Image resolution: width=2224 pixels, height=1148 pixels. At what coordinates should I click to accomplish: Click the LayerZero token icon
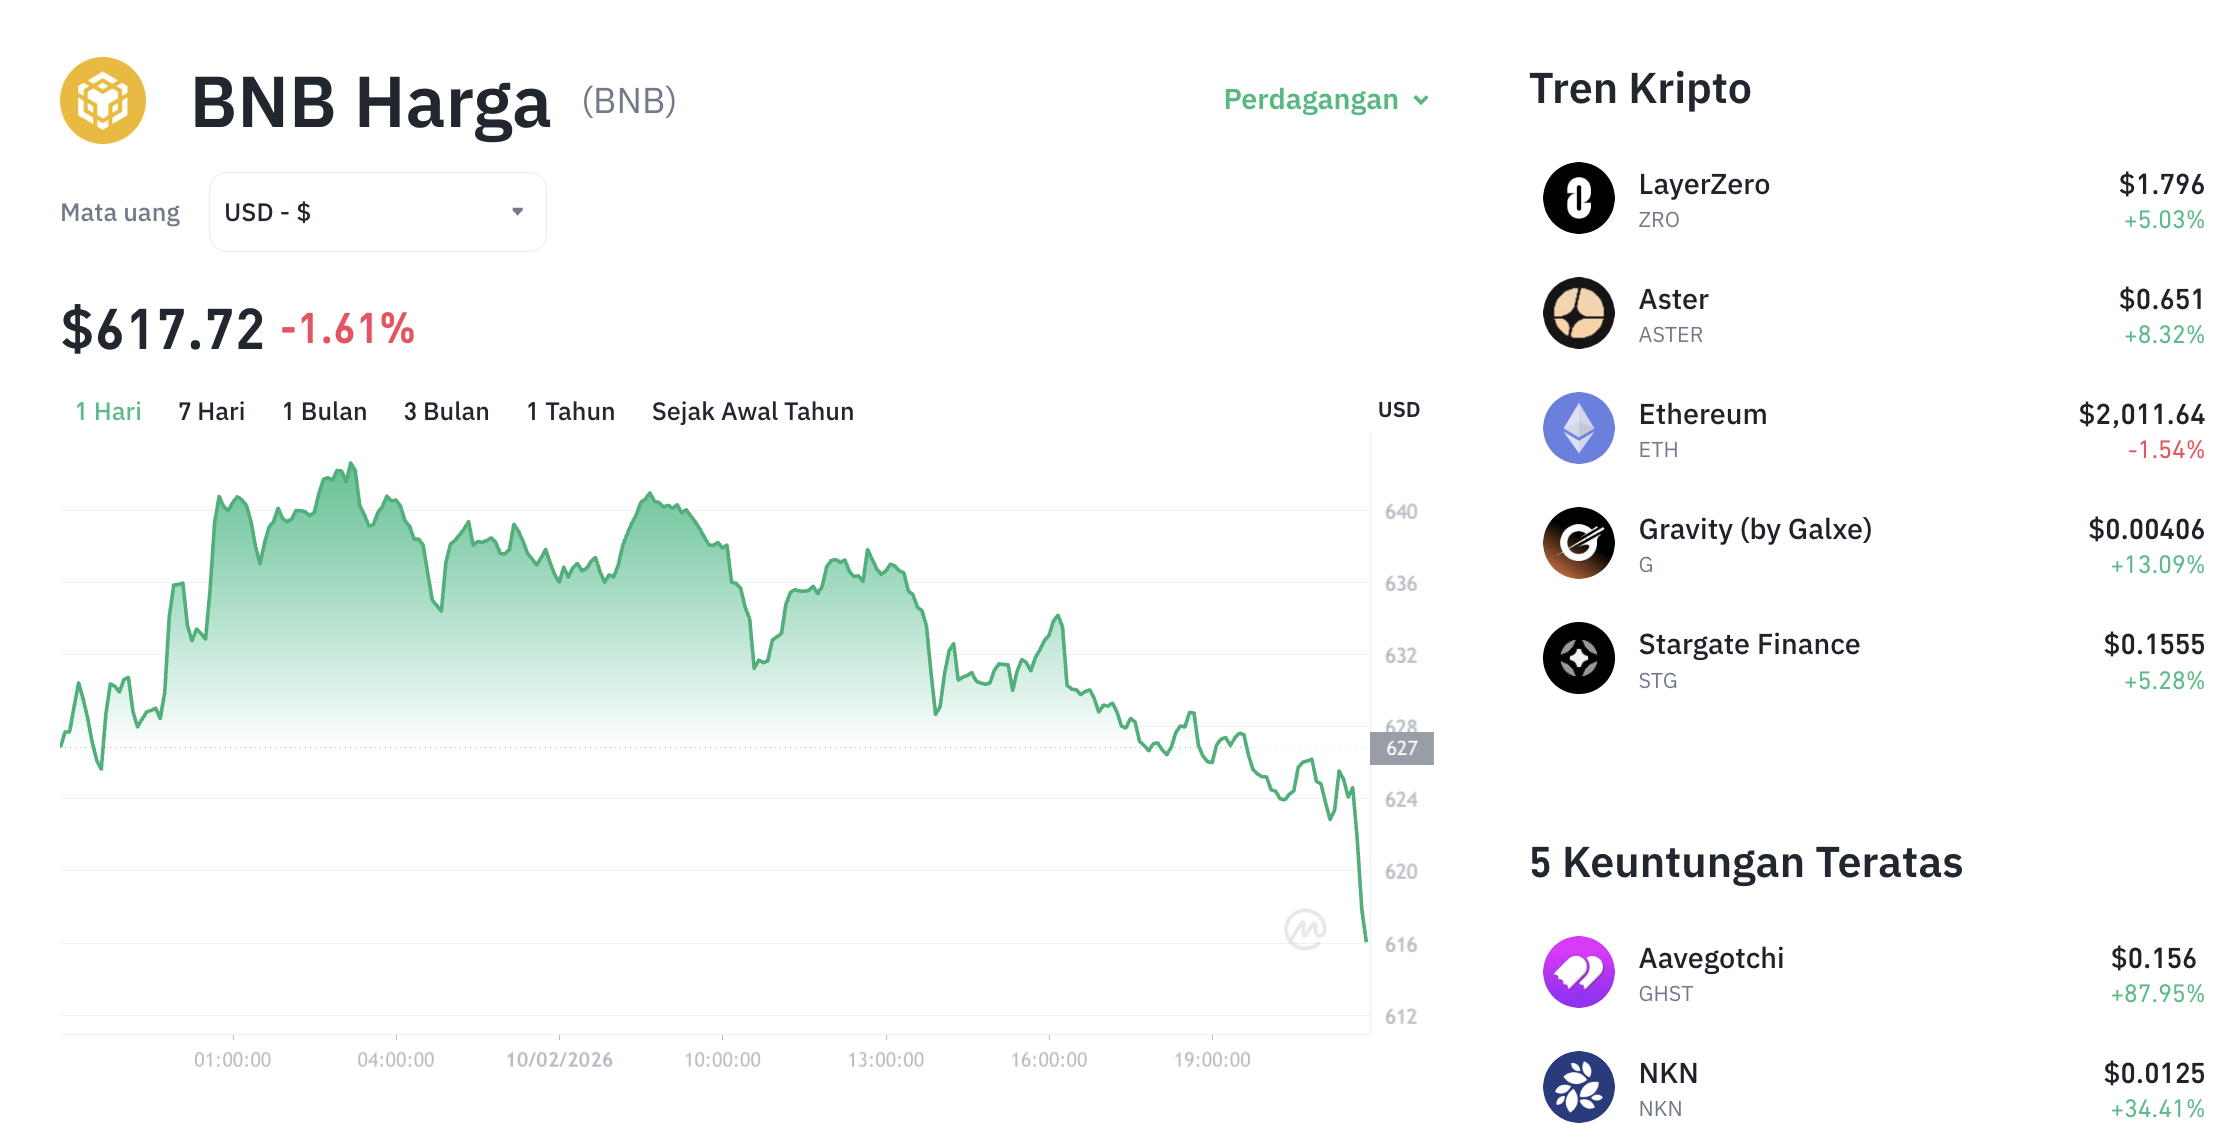pos(1578,199)
